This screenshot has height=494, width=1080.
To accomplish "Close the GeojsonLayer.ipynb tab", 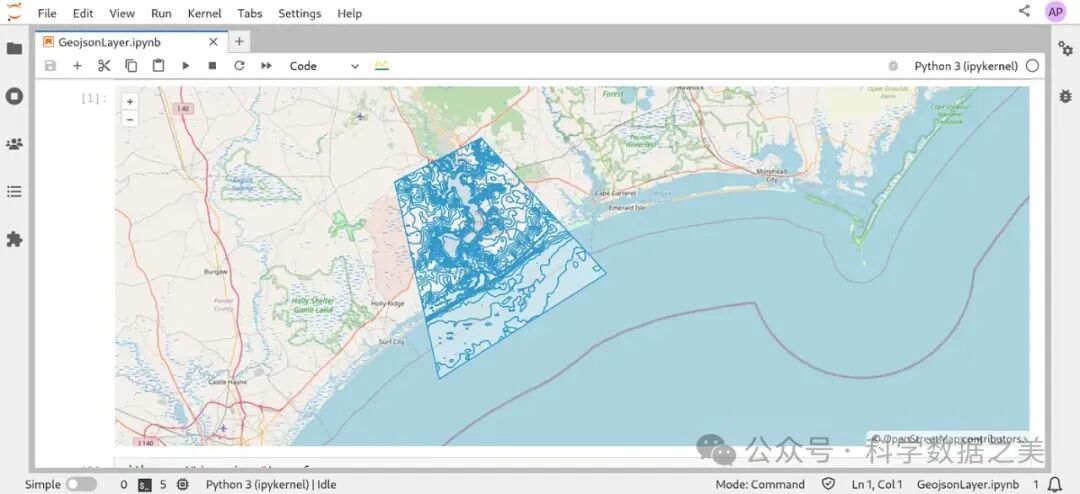I will [x=213, y=42].
